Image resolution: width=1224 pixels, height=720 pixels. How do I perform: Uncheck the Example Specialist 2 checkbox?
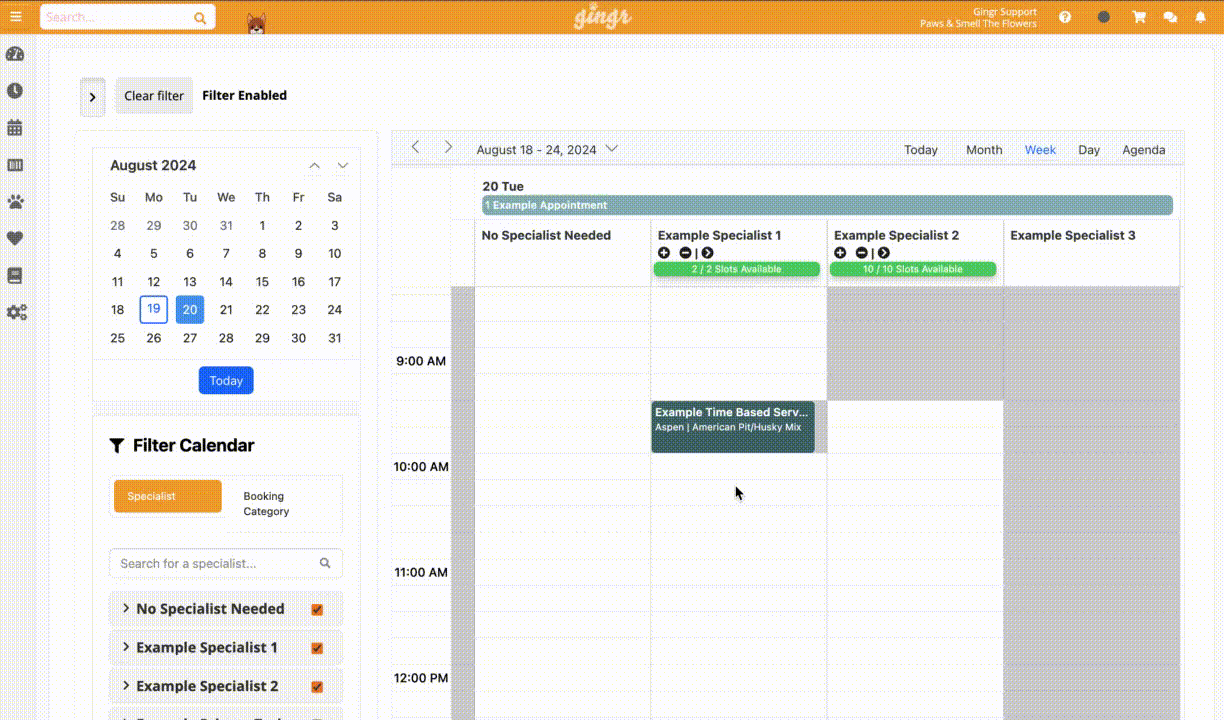[x=317, y=687]
